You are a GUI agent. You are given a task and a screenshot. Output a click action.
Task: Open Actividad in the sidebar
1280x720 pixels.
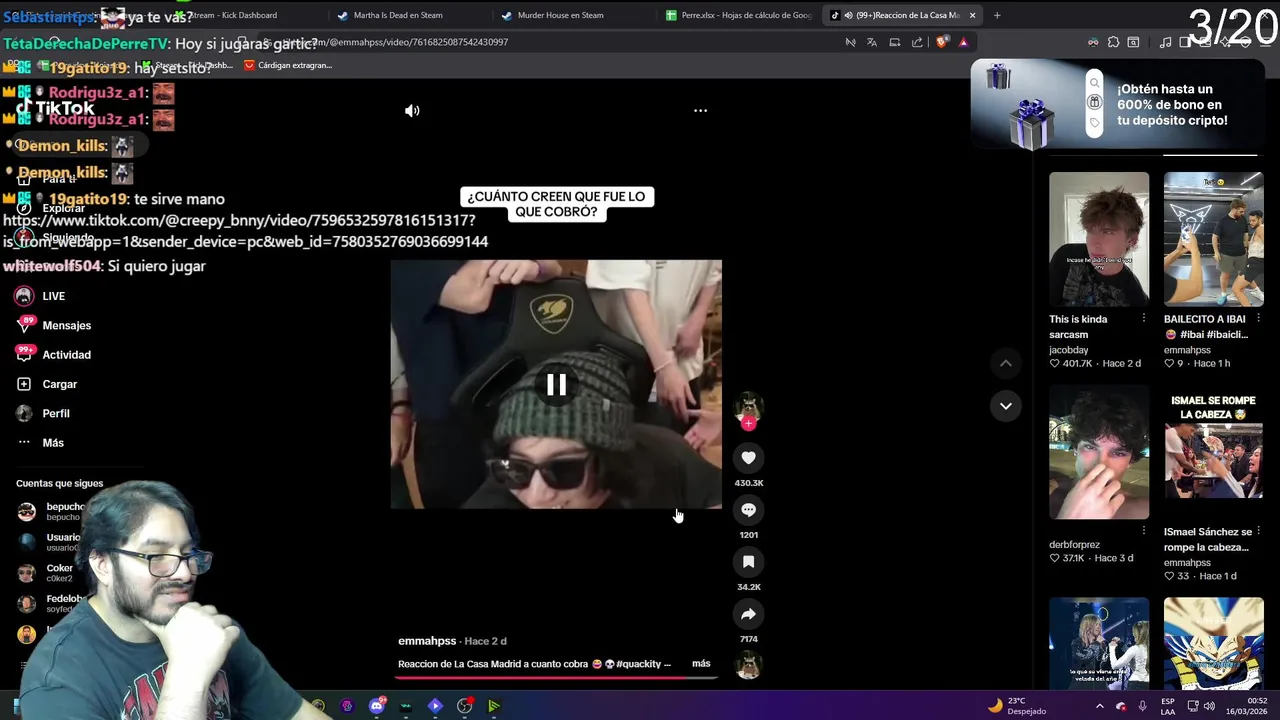(x=66, y=355)
